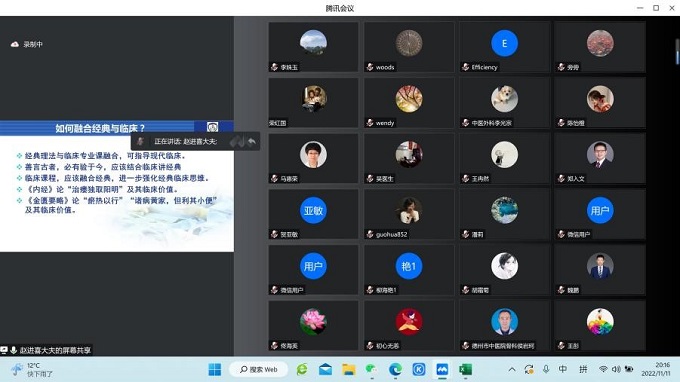Click the 搜索 Web taskbar search box
Viewport: 680px width, 382px height.
coord(258,369)
